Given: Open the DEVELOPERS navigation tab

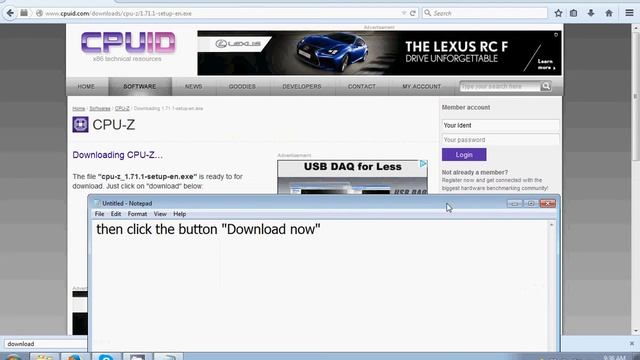Looking at the screenshot, I should coord(302,87).
